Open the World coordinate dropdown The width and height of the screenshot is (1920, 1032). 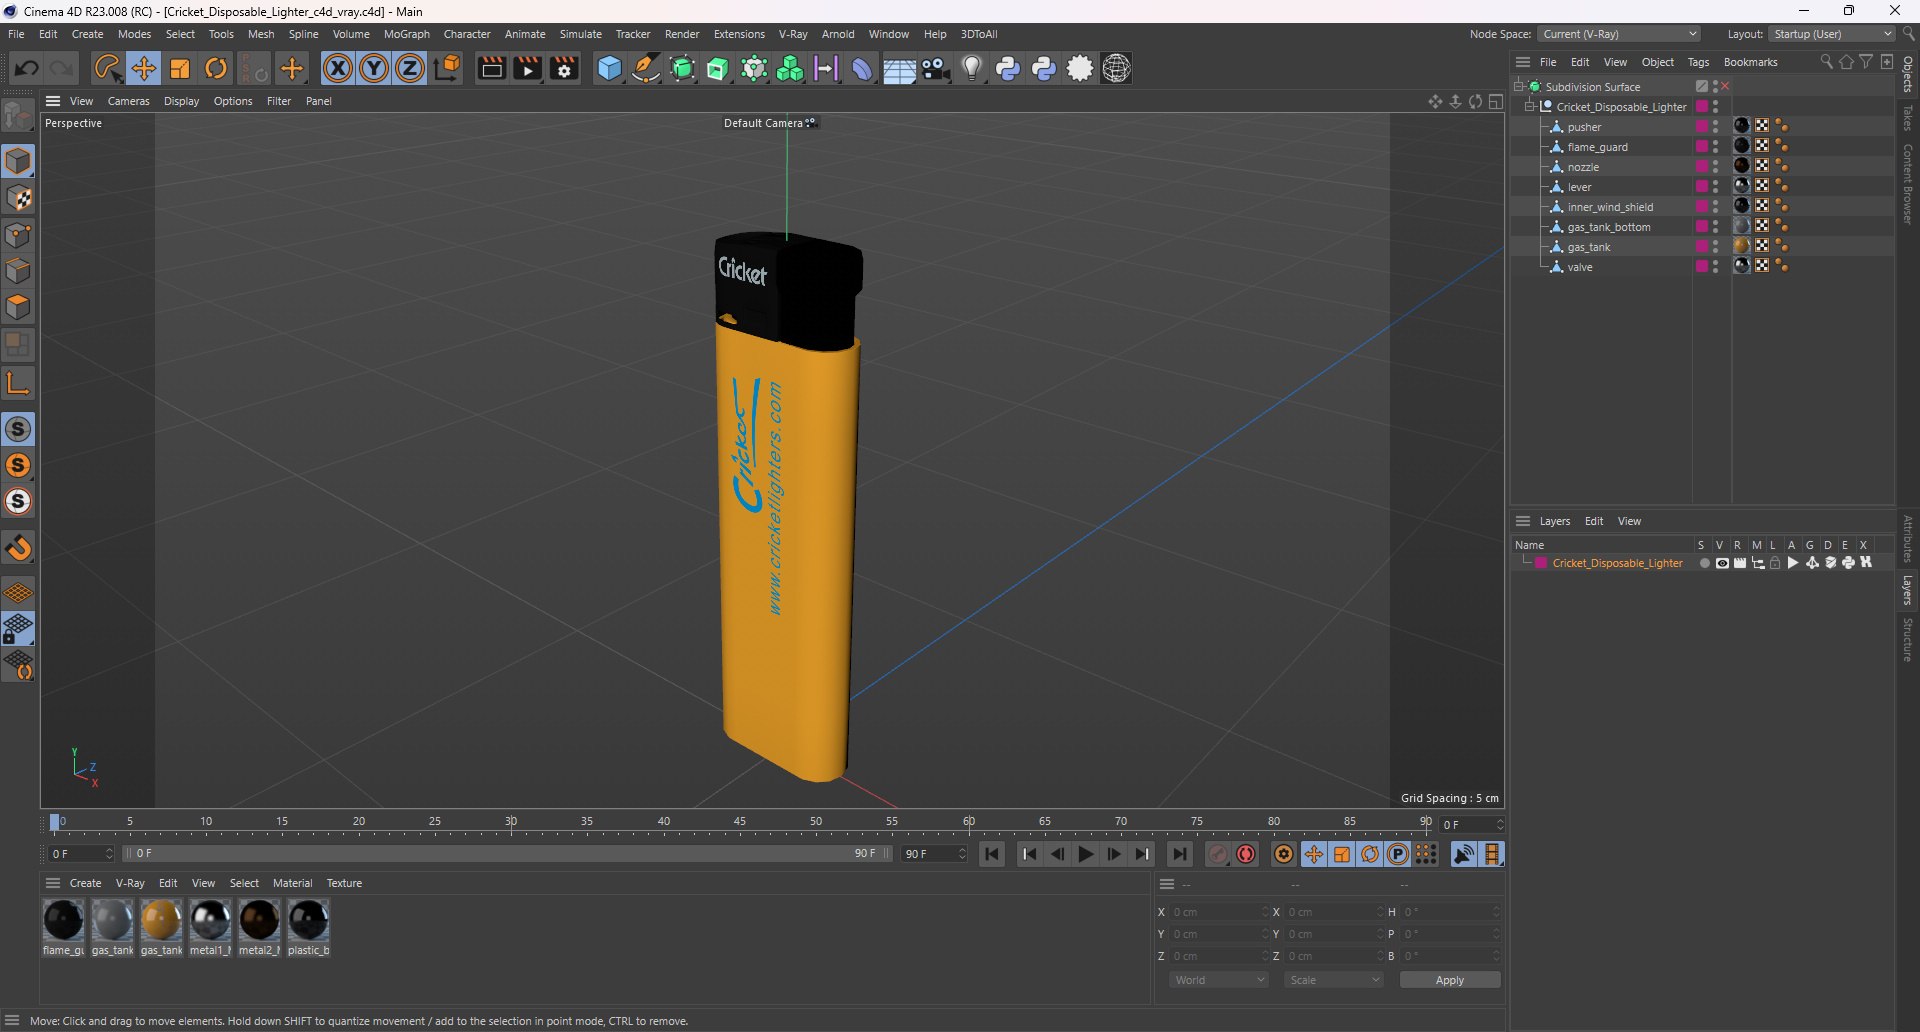pos(1219,980)
